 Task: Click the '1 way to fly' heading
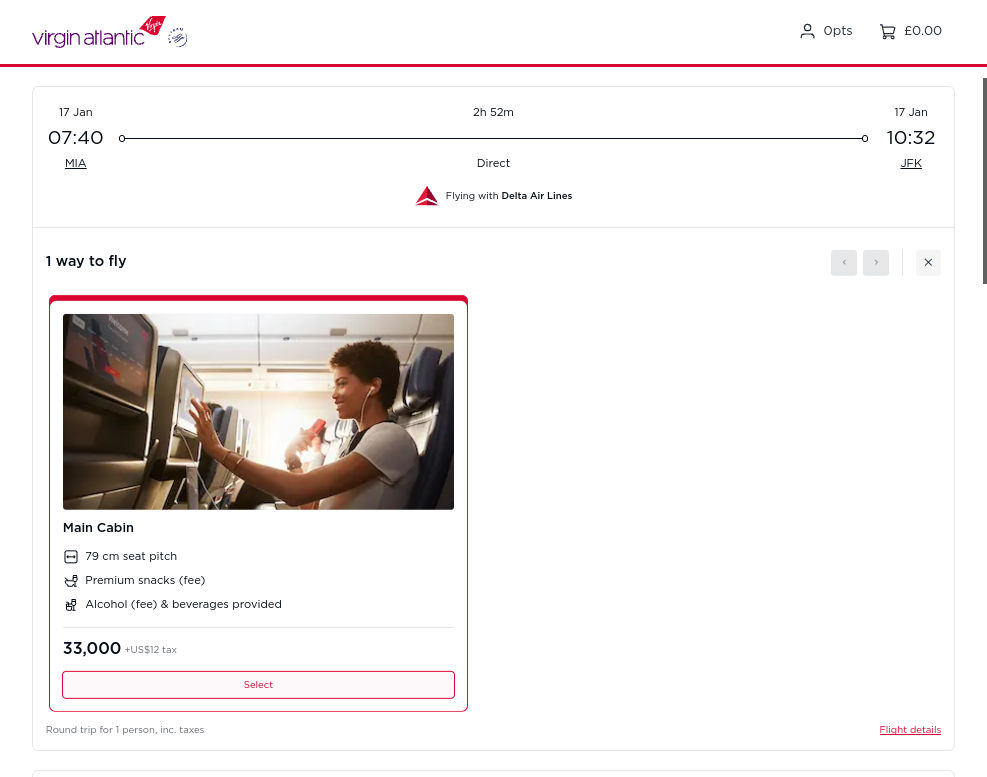[86, 261]
